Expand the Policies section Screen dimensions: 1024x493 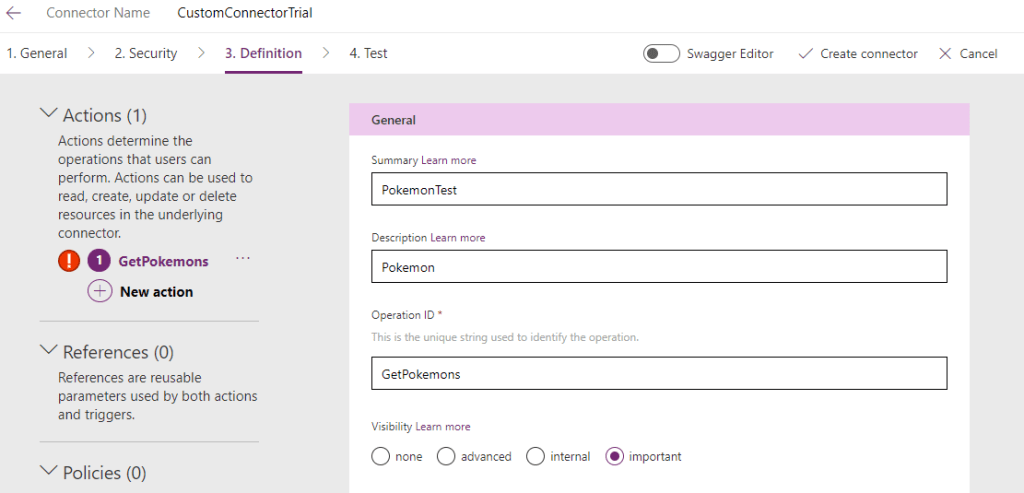48,471
